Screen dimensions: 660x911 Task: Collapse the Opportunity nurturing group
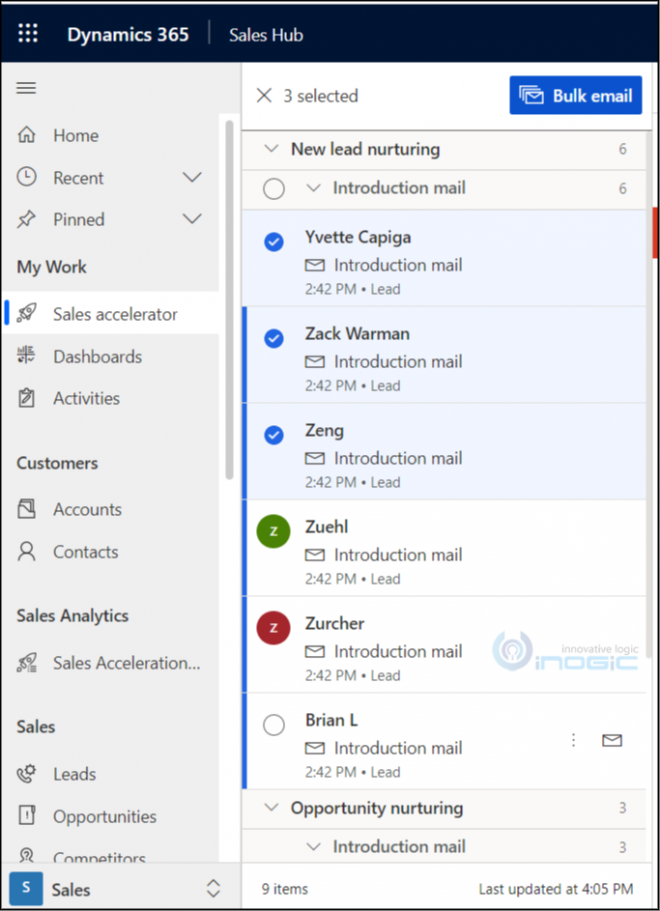click(x=271, y=808)
